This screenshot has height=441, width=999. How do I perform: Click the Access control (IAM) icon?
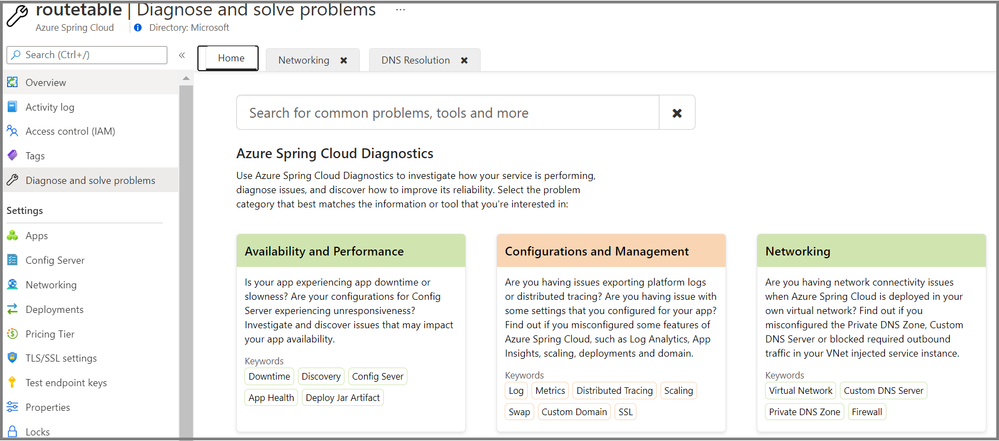[x=12, y=131]
